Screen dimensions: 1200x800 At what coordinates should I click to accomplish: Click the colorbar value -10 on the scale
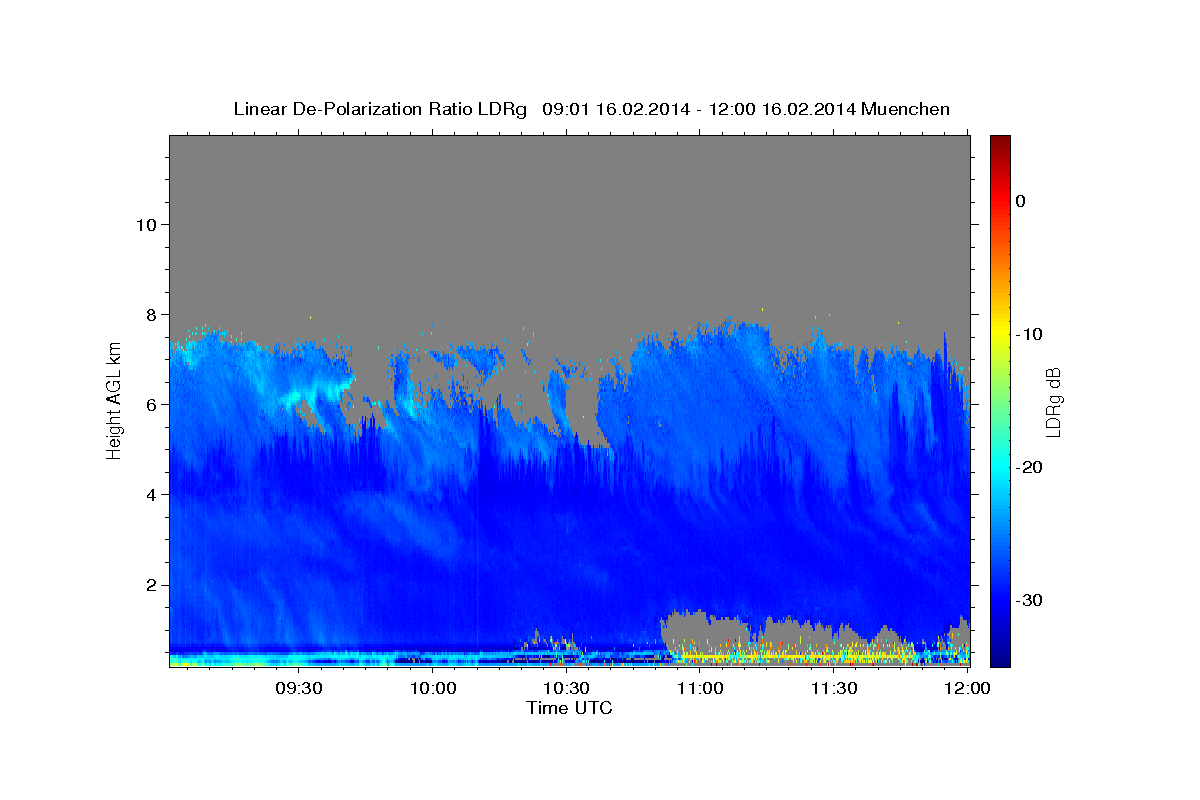(x=1029, y=334)
